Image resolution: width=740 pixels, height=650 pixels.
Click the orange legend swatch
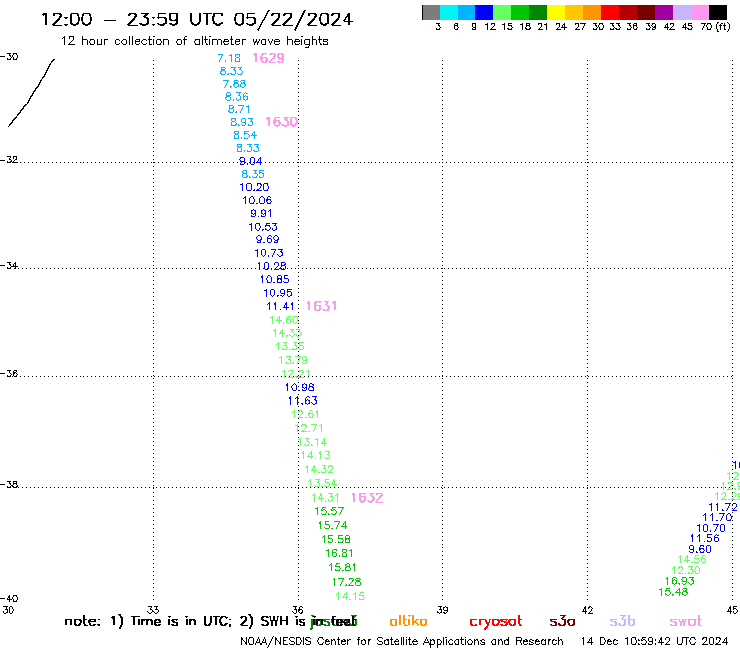592,12
